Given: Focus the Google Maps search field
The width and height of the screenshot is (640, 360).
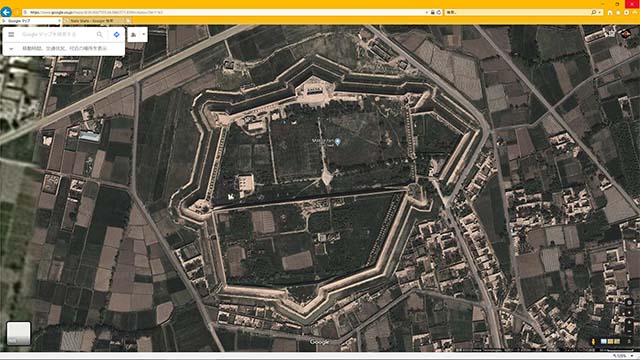Looking at the screenshot, I should click(x=57, y=35).
